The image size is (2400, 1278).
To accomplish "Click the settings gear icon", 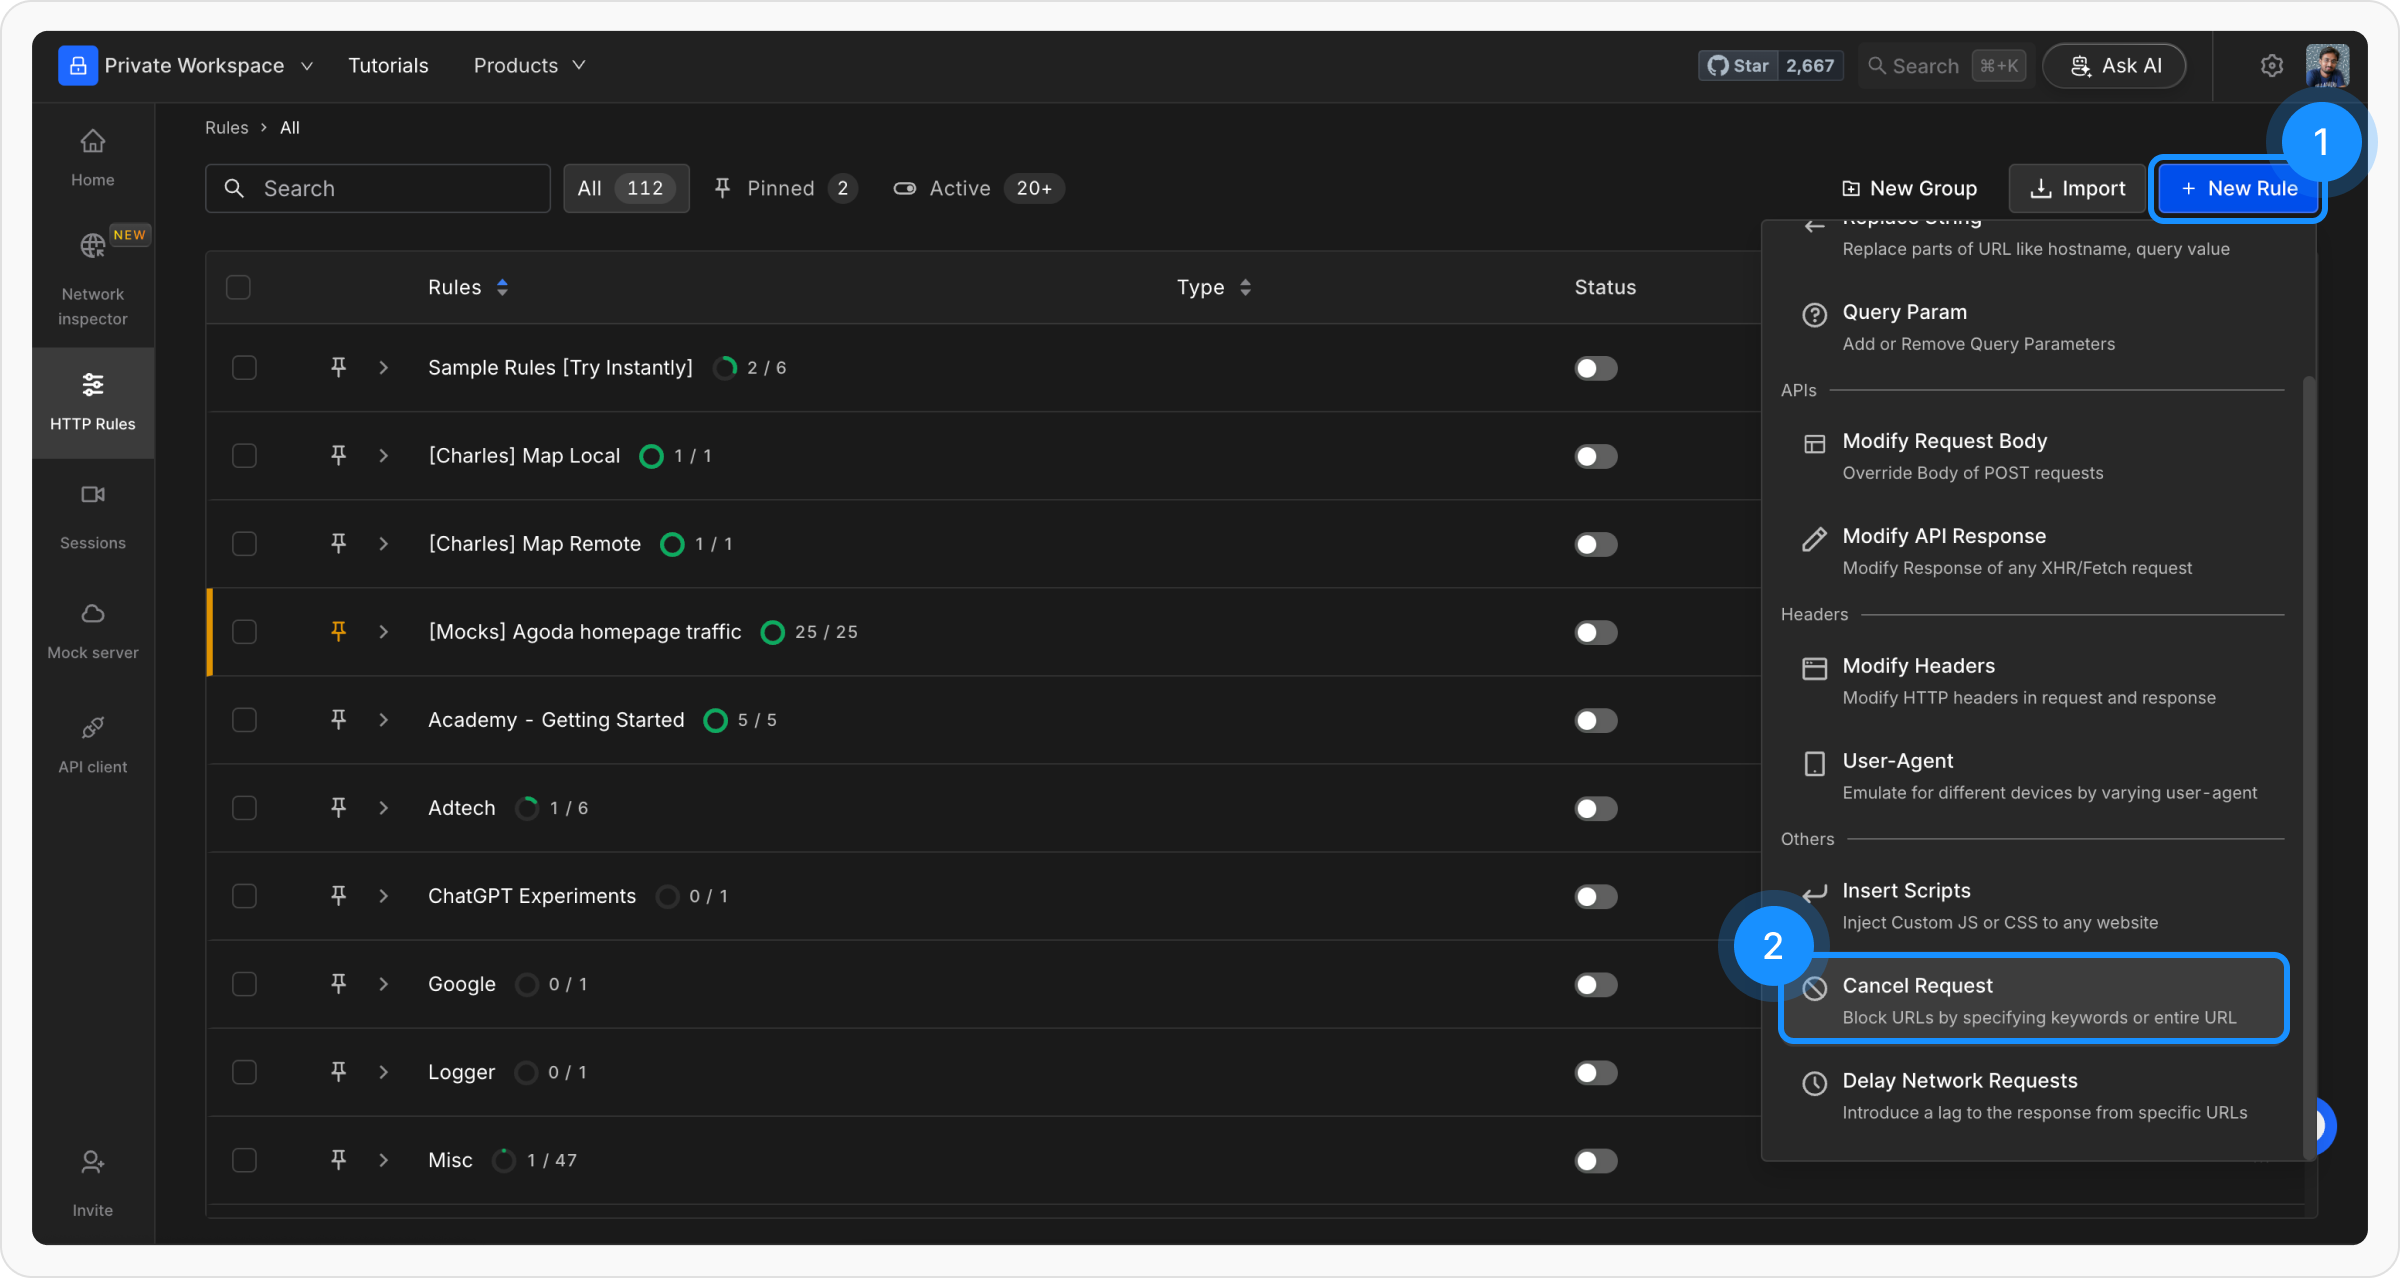I will [x=2271, y=66].
